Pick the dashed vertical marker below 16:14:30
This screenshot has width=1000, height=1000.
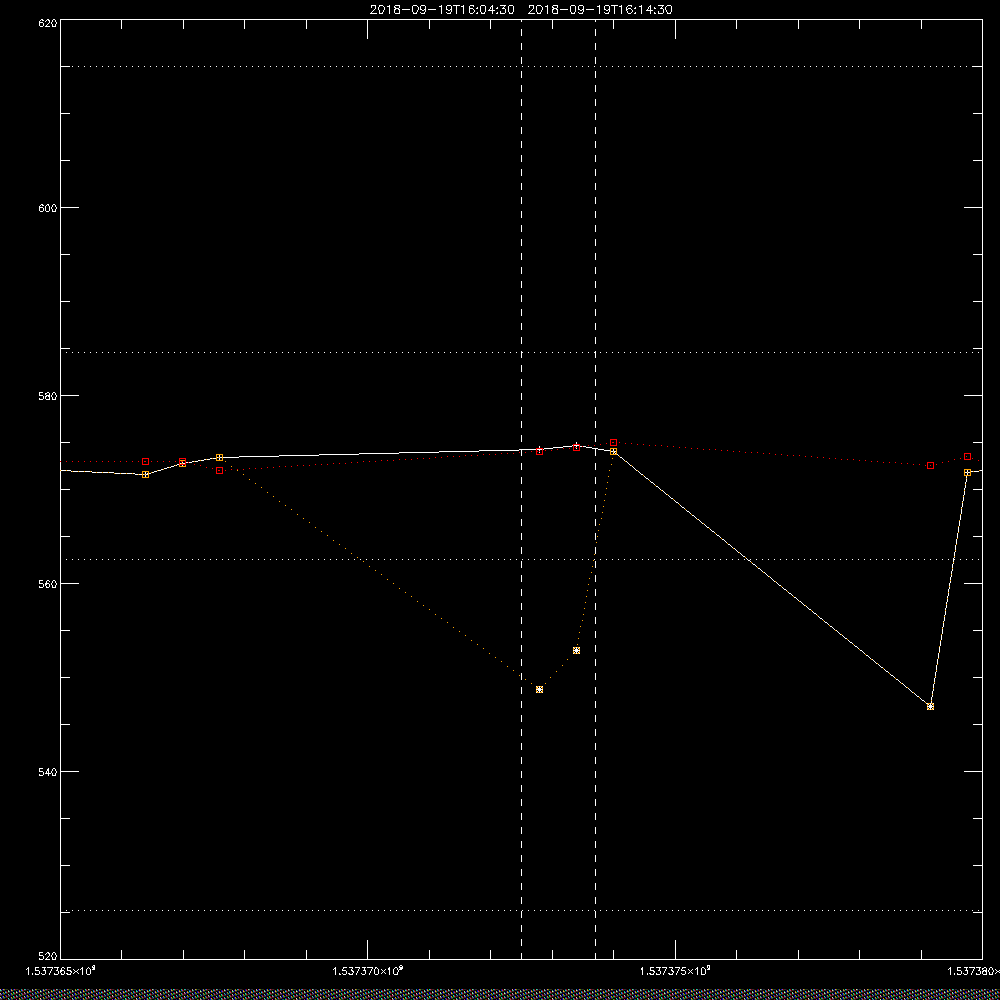pyautogui.click(x=596, y=489)
